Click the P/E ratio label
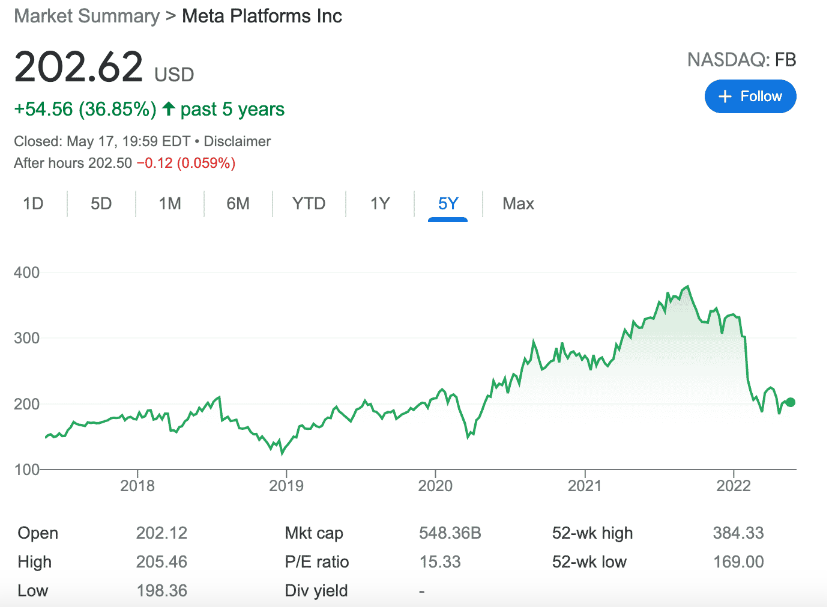Image resolution: width=827 pixels, height=607 pixels. pyautogui.click(x=317, y=562)
